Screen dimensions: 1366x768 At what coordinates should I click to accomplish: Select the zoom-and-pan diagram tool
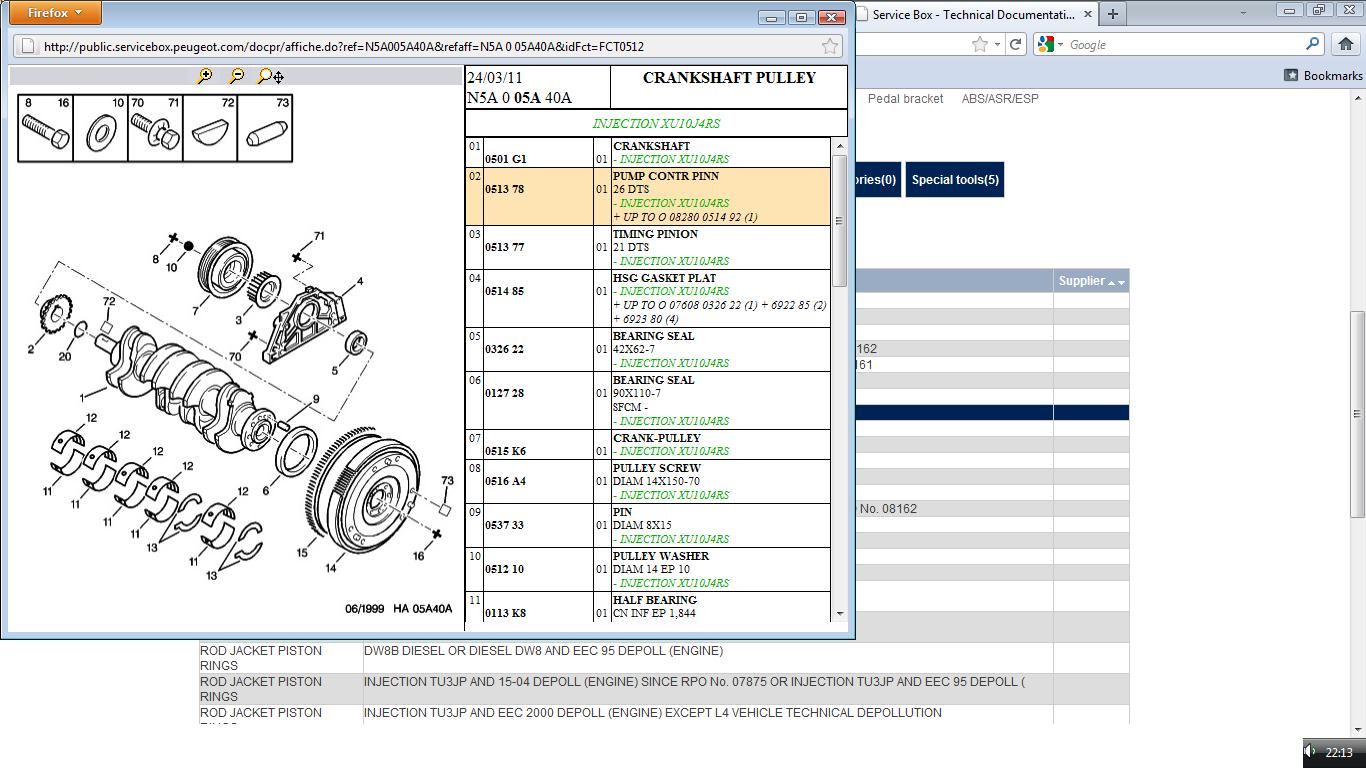[x=270, y=76]
